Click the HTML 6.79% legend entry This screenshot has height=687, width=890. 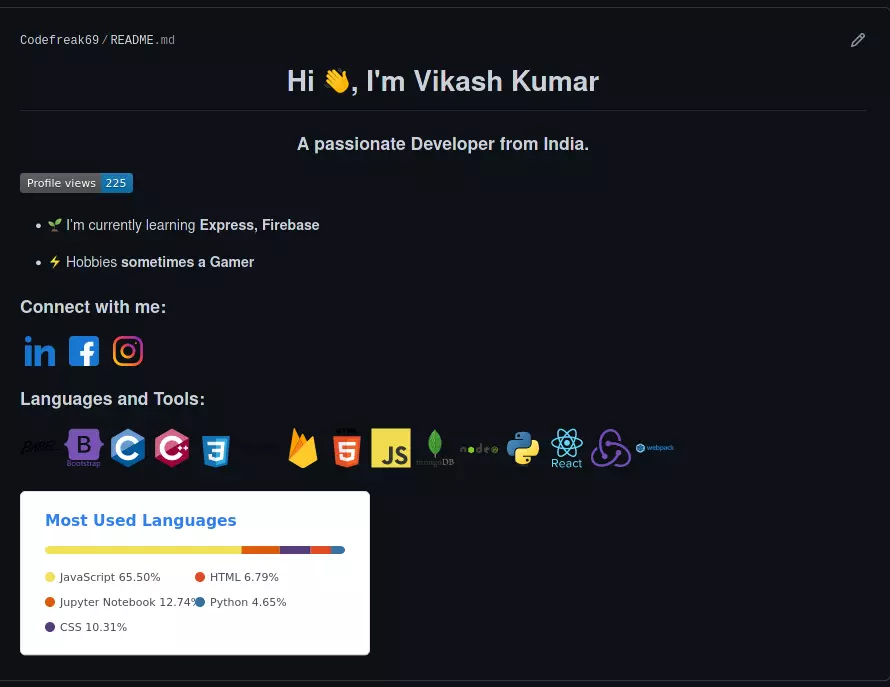[x=237, y=577]
